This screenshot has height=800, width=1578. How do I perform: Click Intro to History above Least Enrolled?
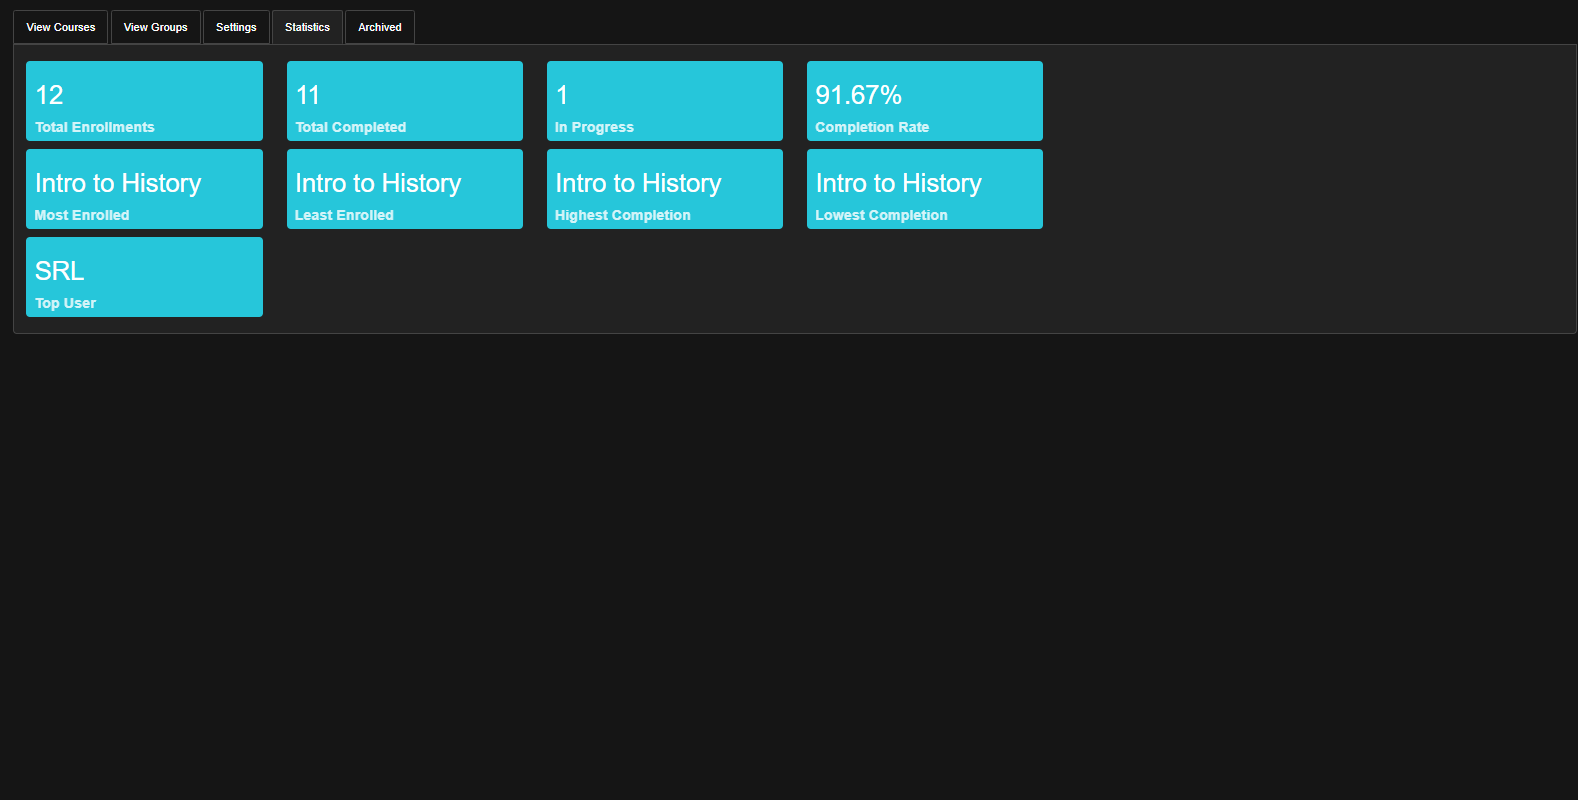[x=378, y=183]
